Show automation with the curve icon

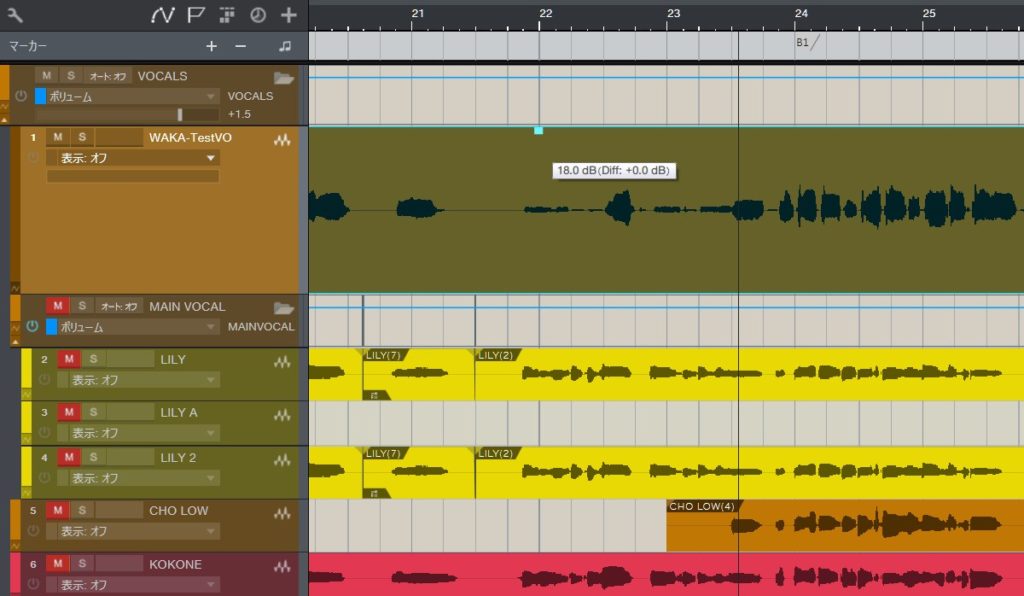pos(163,14)
